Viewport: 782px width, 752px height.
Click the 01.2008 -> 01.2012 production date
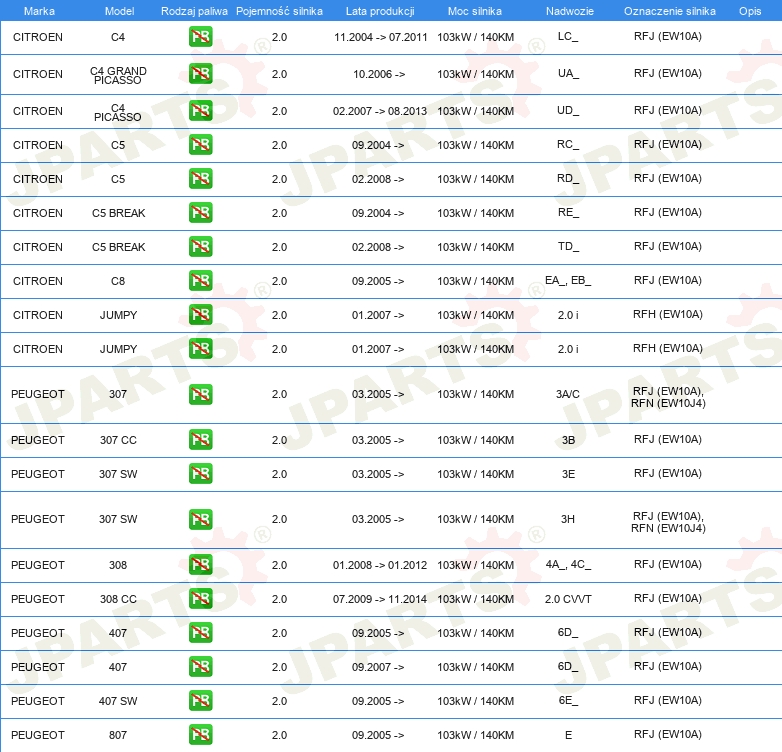pos(380,565)
